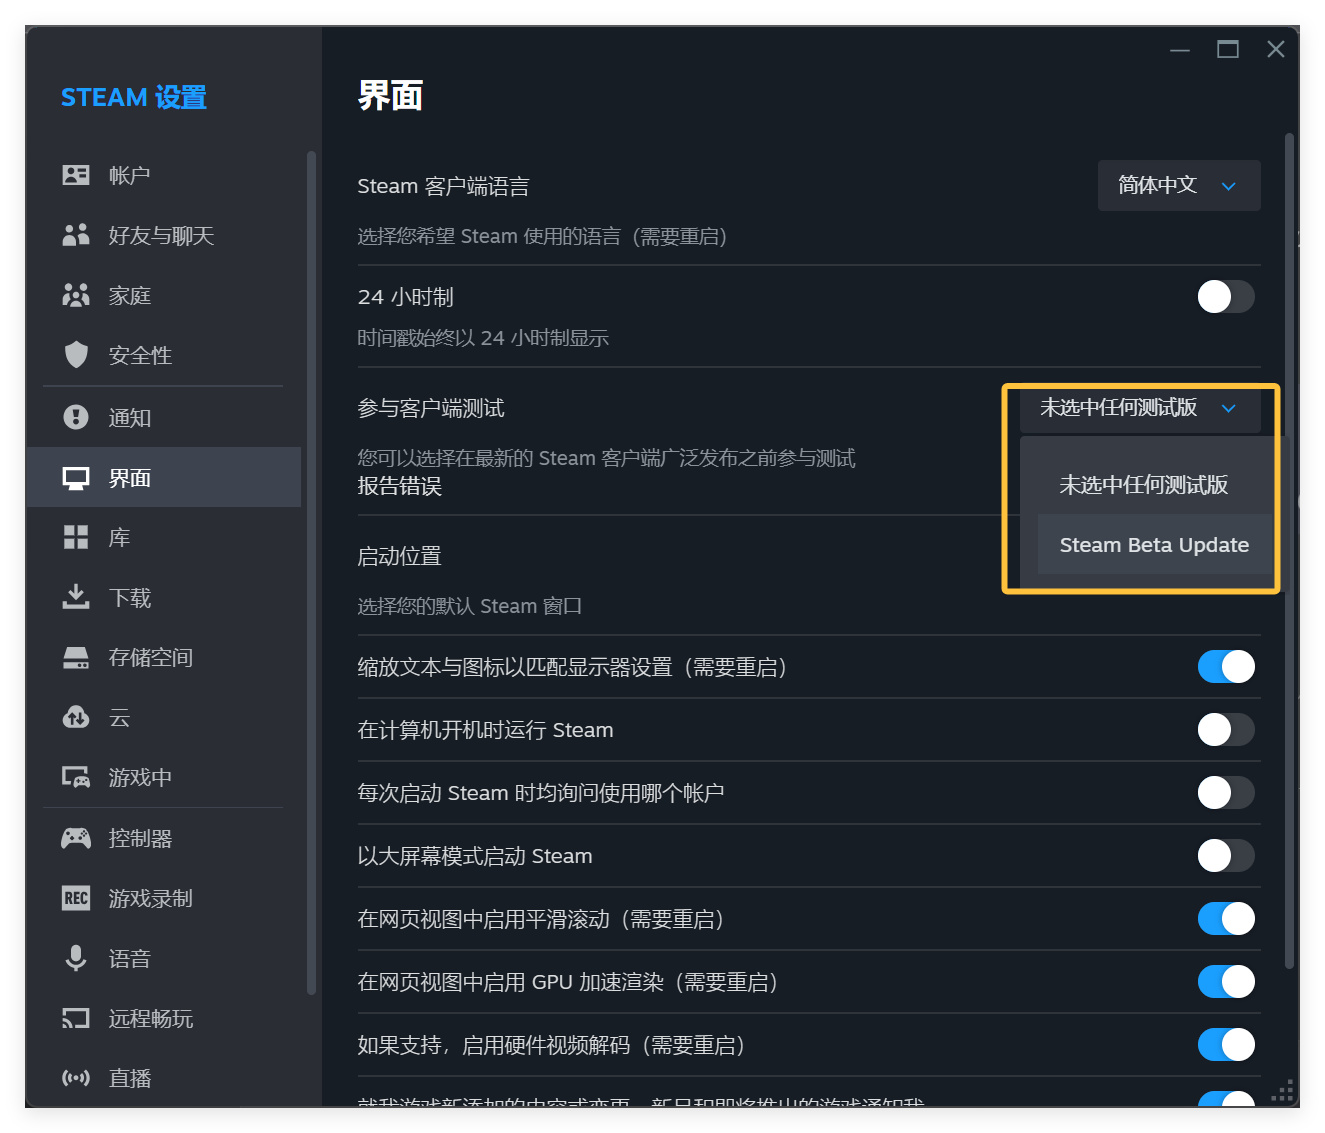Viewport: 1325px width, 1133px height.
Task: Maximize the Steam settings window
Action: [1228, 49]
